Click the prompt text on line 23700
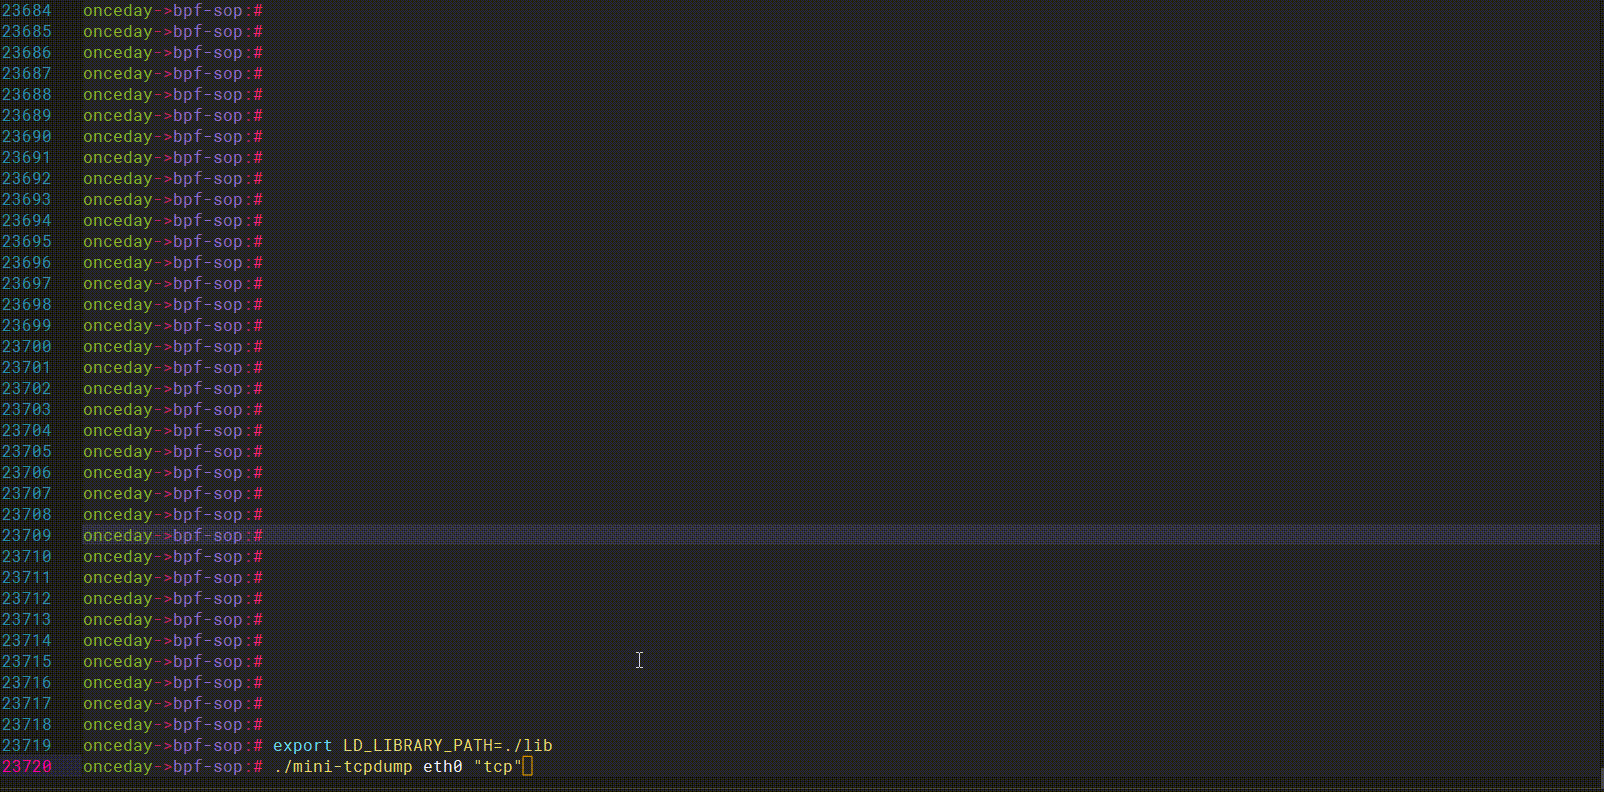The width and height of the screenshot is (1604, 792). click(173, 347)
